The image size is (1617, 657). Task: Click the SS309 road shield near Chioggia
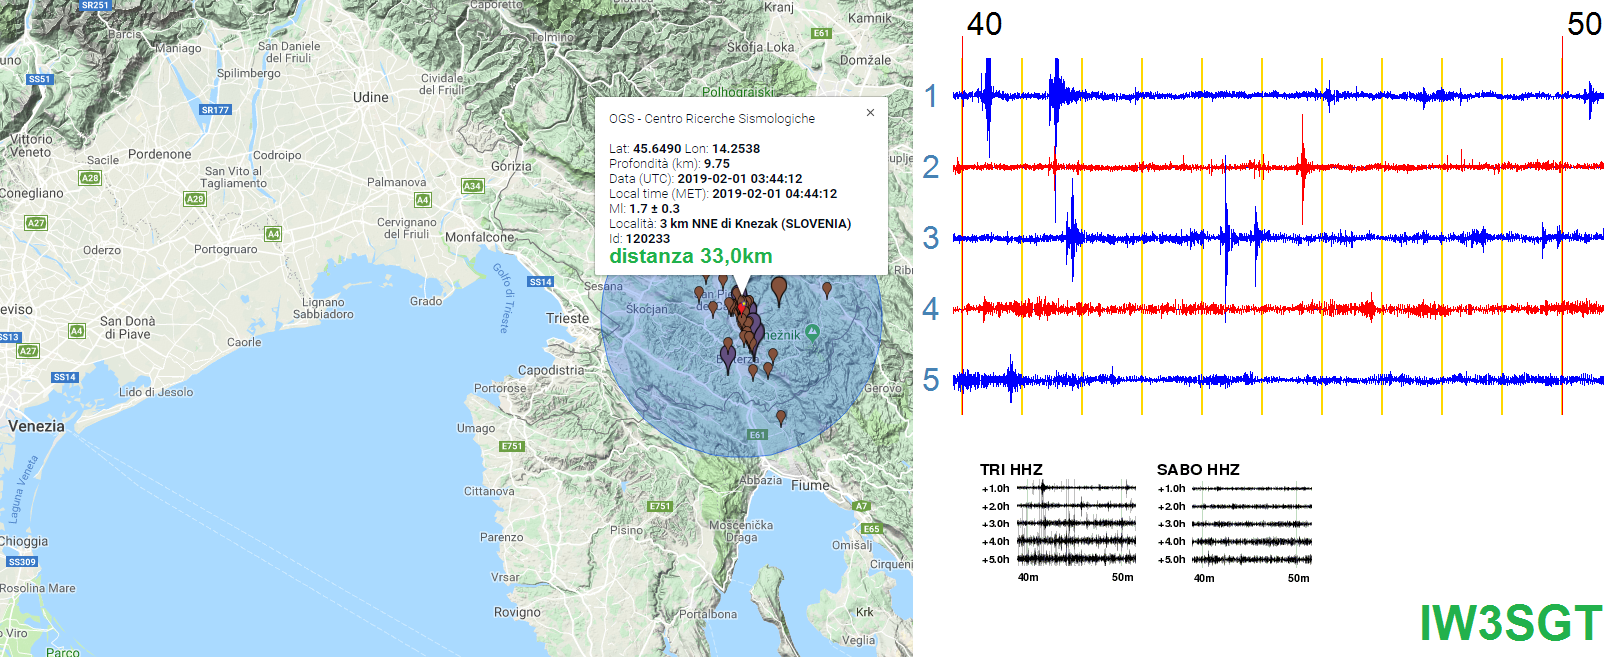[x=22, y=562]
